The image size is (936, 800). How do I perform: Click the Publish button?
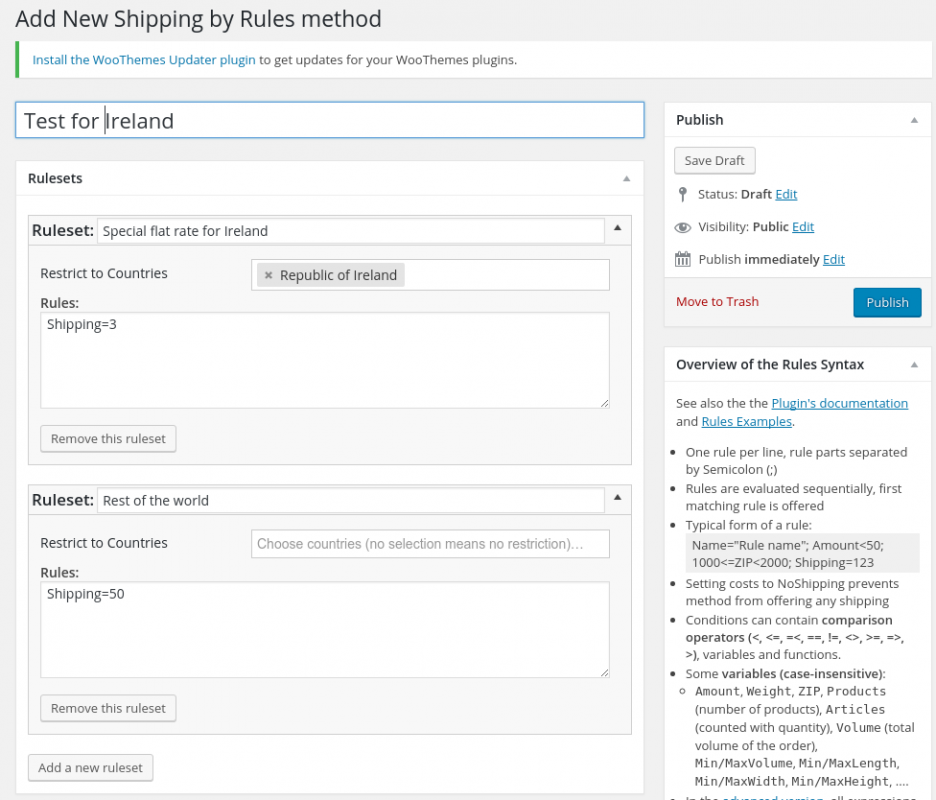[886, 302]
